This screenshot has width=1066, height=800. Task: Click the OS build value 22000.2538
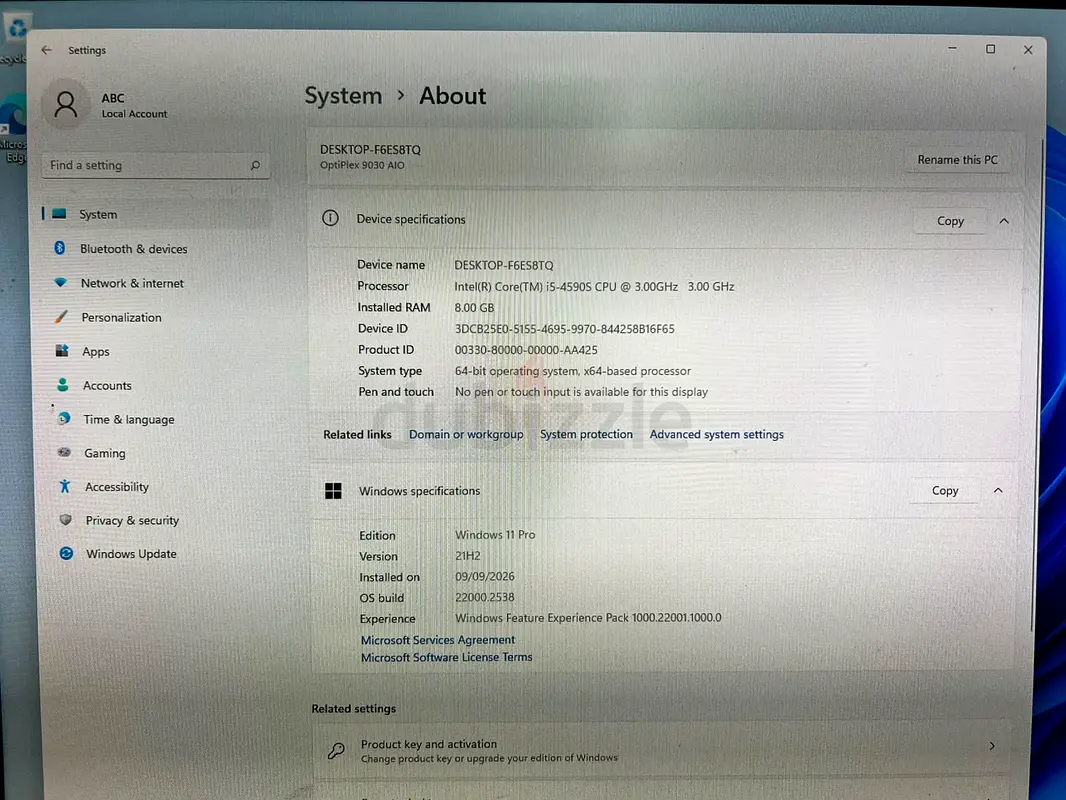[485, 597]
